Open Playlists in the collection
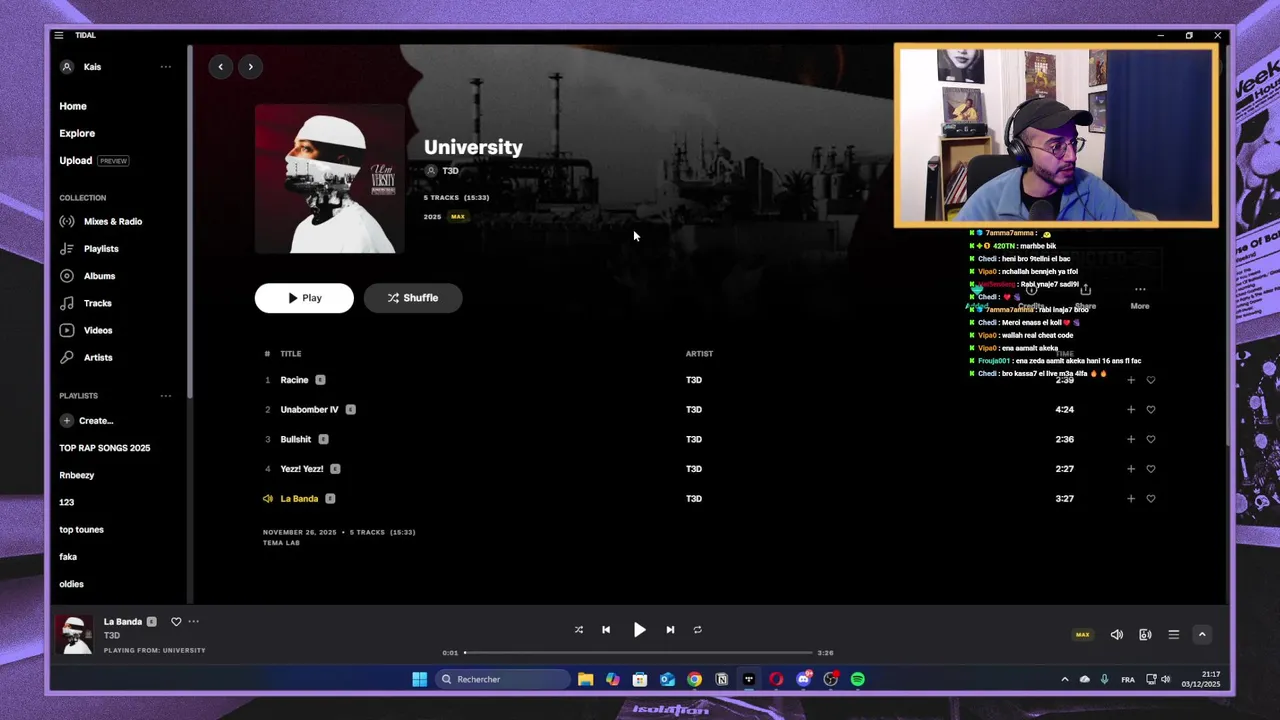Viewport: 1280px width, 720px height. point(89,249)
